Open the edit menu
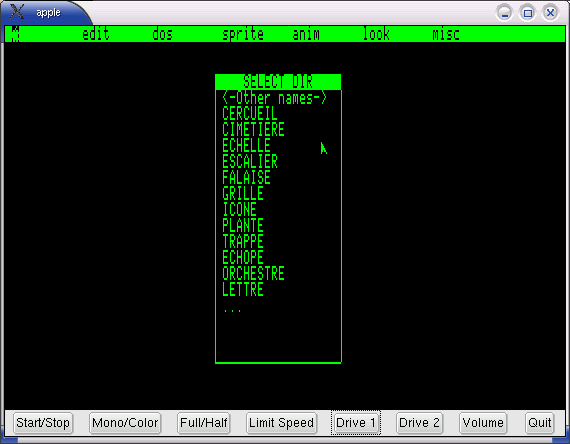The width and height of the screenshot is (570, 444). click(96, 34)
